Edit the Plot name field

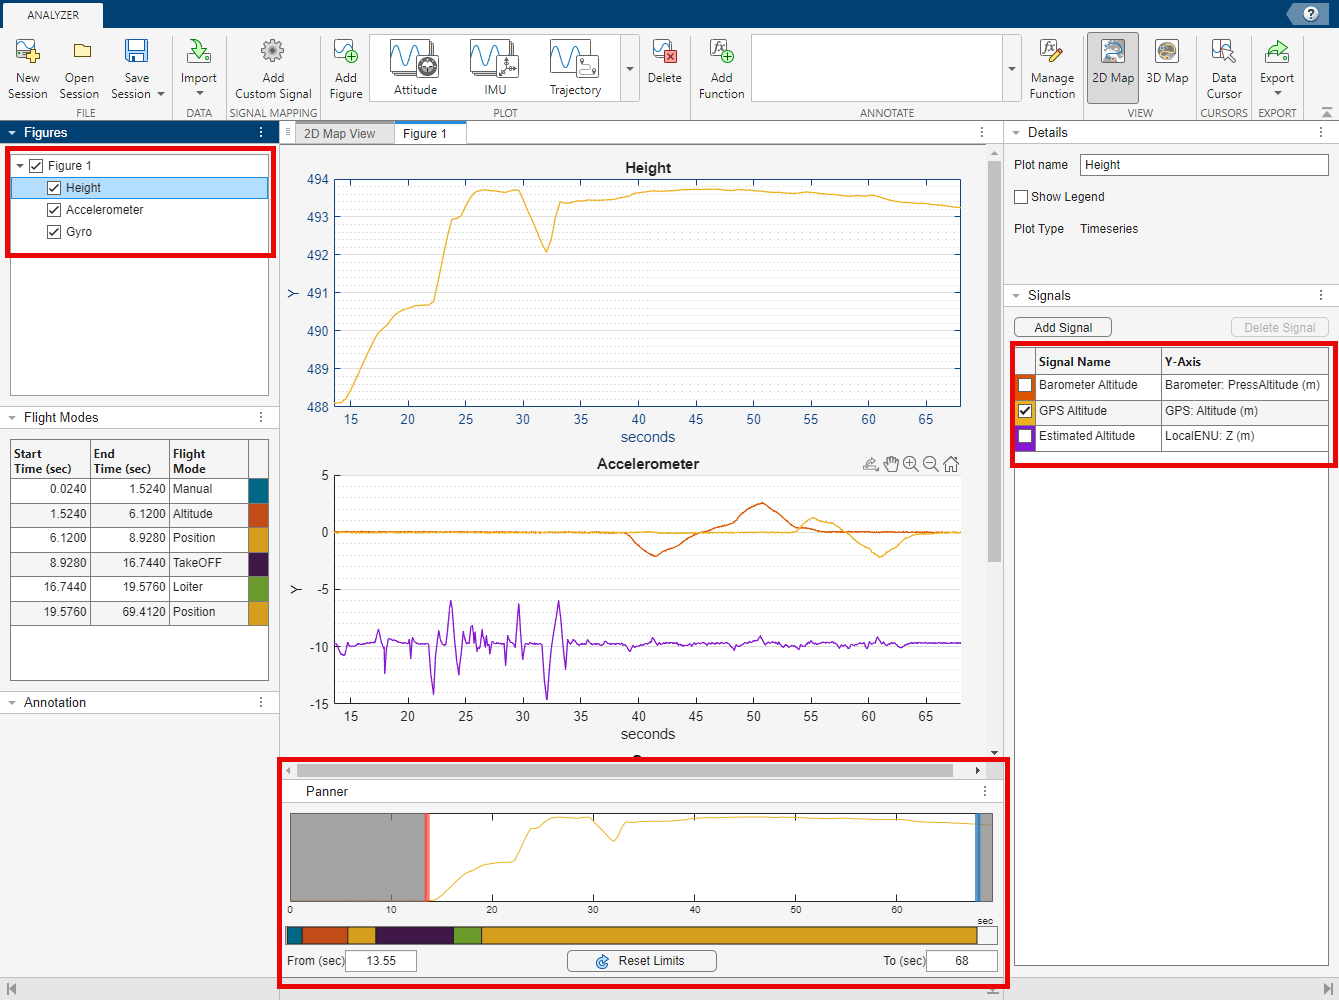click(1204, 165)
